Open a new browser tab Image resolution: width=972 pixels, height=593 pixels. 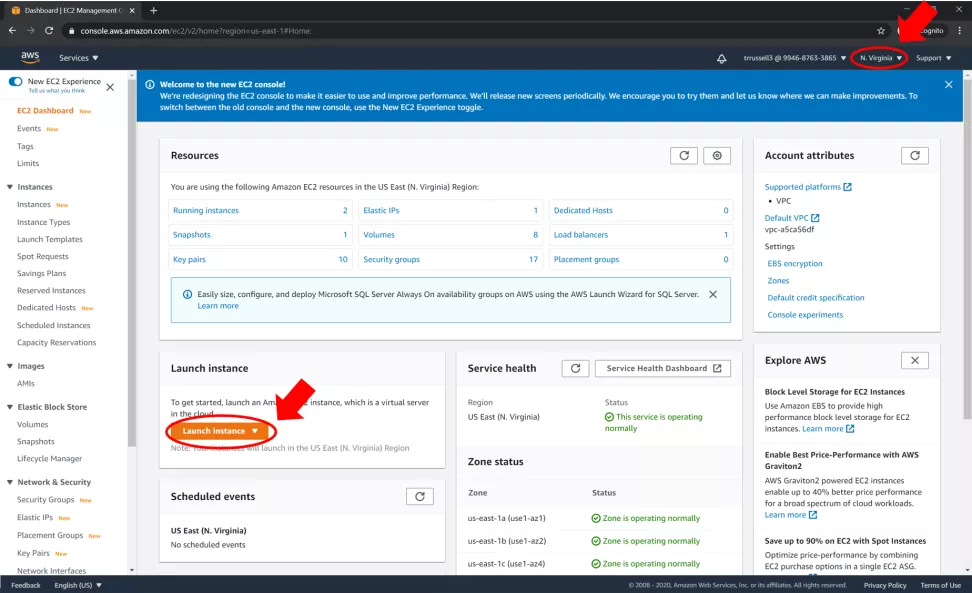coord(154,11)
